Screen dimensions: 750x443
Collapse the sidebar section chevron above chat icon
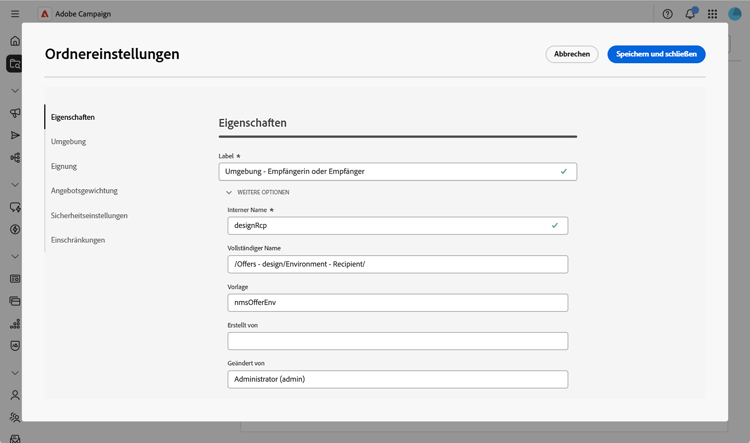point(15,185)
